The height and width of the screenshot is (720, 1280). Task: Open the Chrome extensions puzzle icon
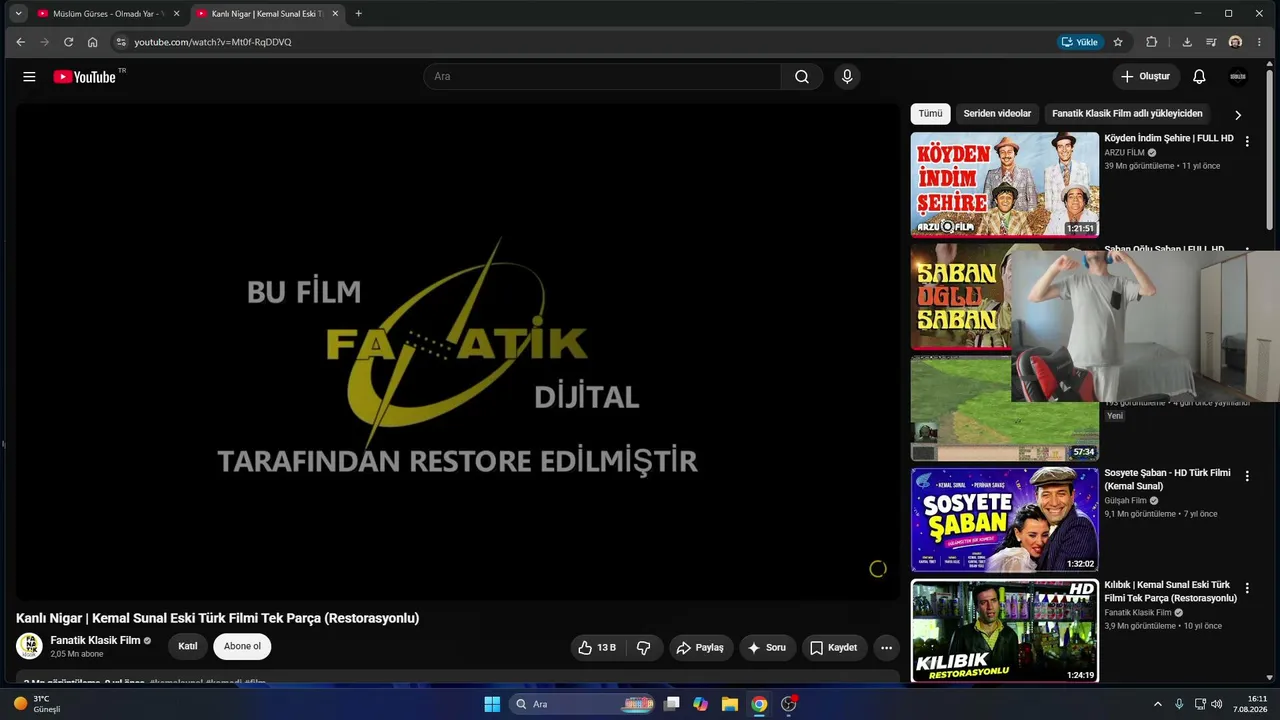click(1151, 42)
